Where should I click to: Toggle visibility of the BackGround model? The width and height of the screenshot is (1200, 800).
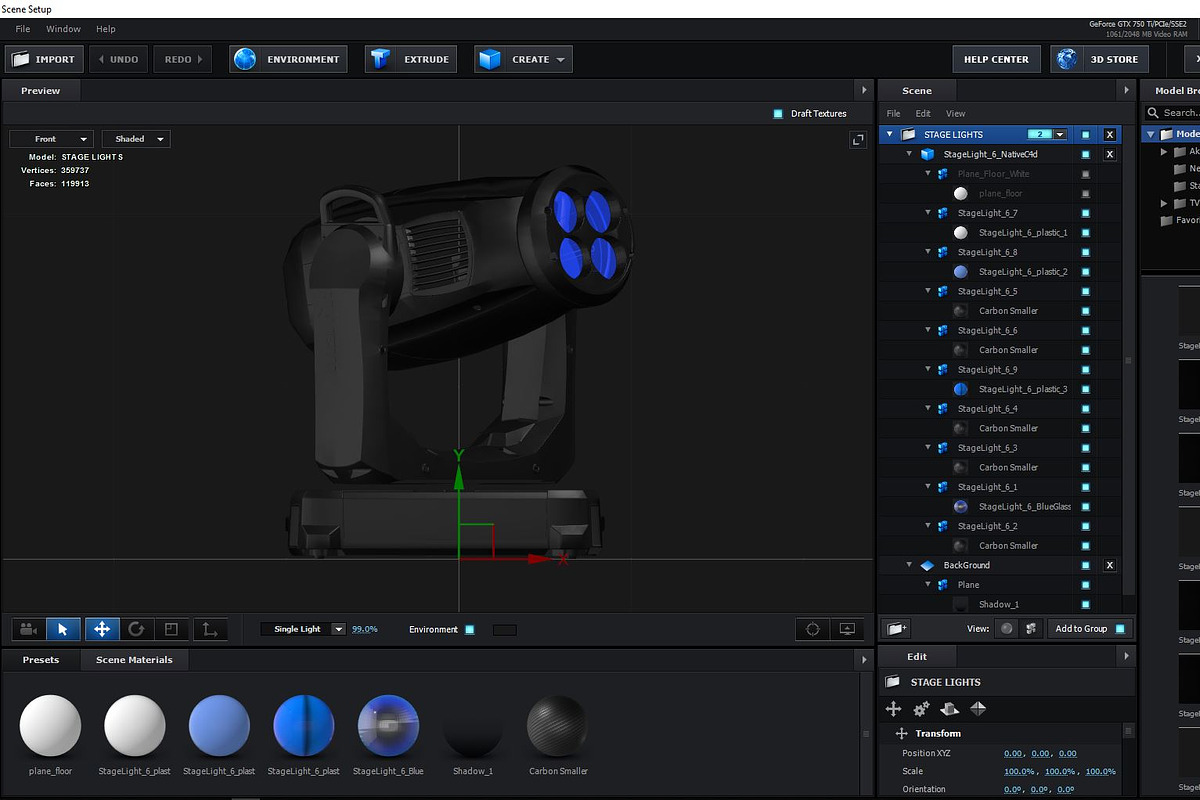click(1085, 566)
